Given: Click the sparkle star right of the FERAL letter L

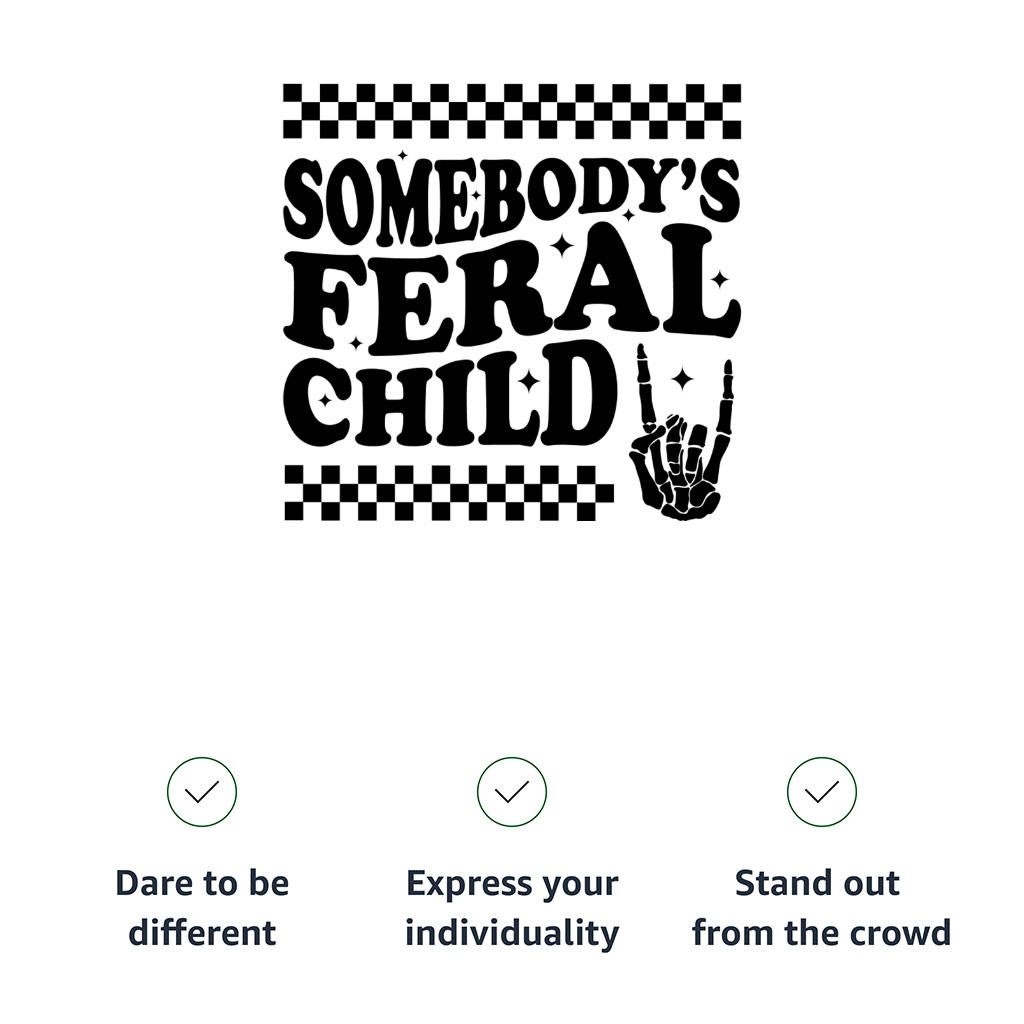Looking at the screenshot, I should (719, 279).
